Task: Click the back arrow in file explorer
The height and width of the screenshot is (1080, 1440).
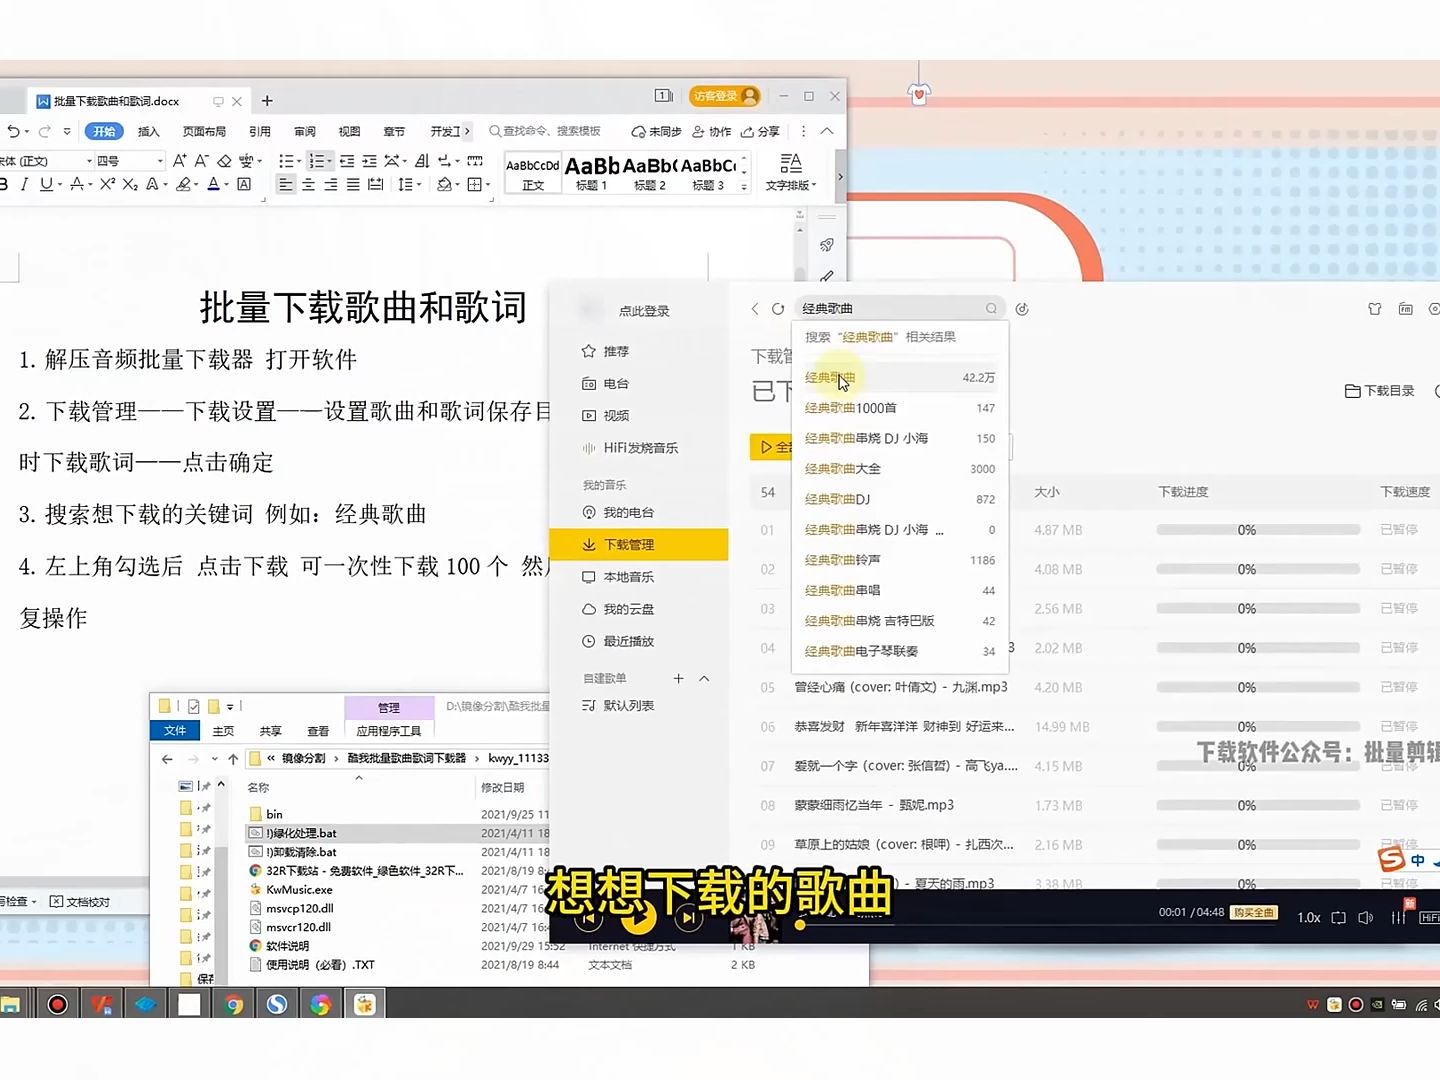Action: tap(167, 758)
